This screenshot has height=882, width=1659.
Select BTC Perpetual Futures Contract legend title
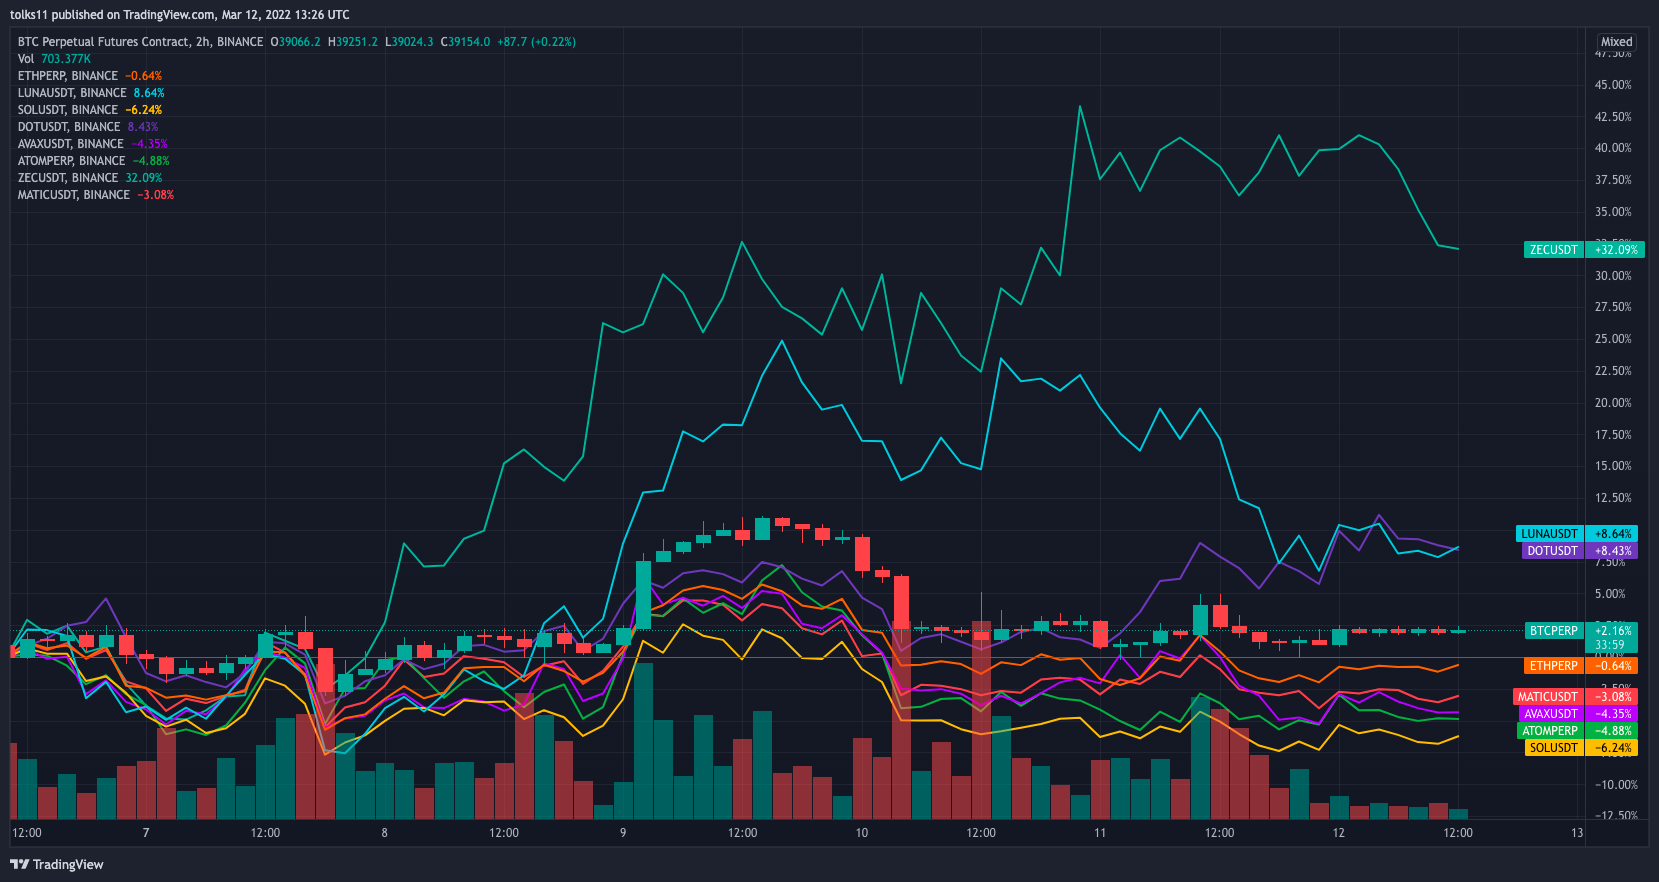140,42
